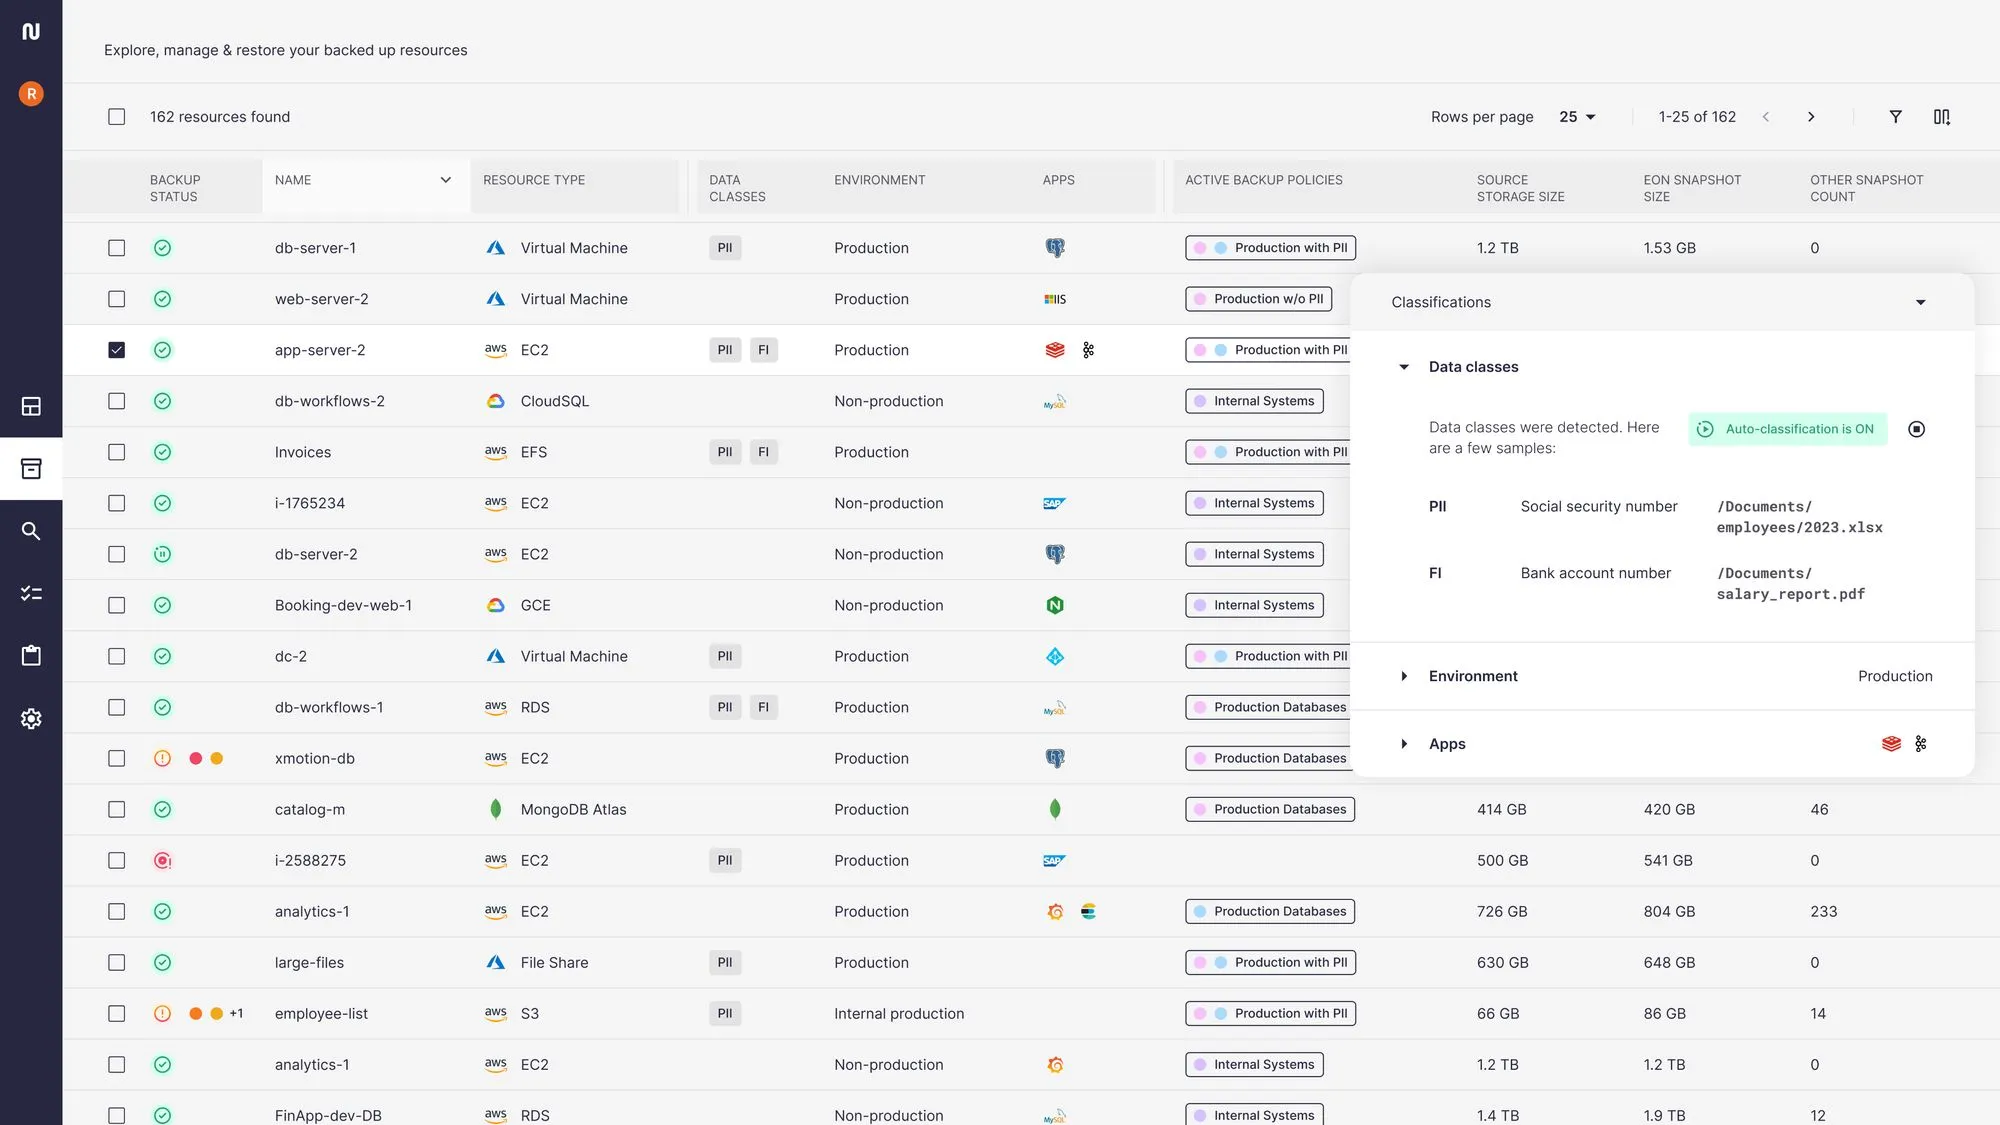
Task: Open the dashboard icon in sidebar
Action: pos(31,406)
